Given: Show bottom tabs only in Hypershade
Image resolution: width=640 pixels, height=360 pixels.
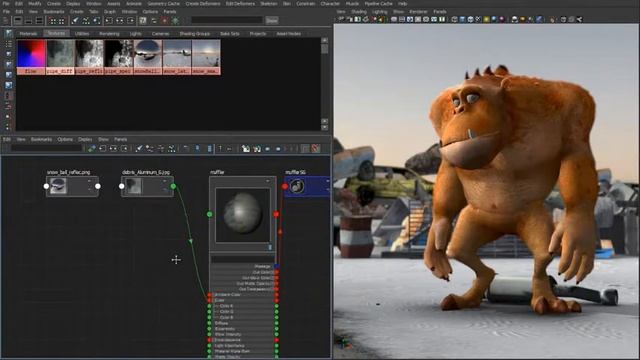Looking at the screenshot, I should point(29,20).
